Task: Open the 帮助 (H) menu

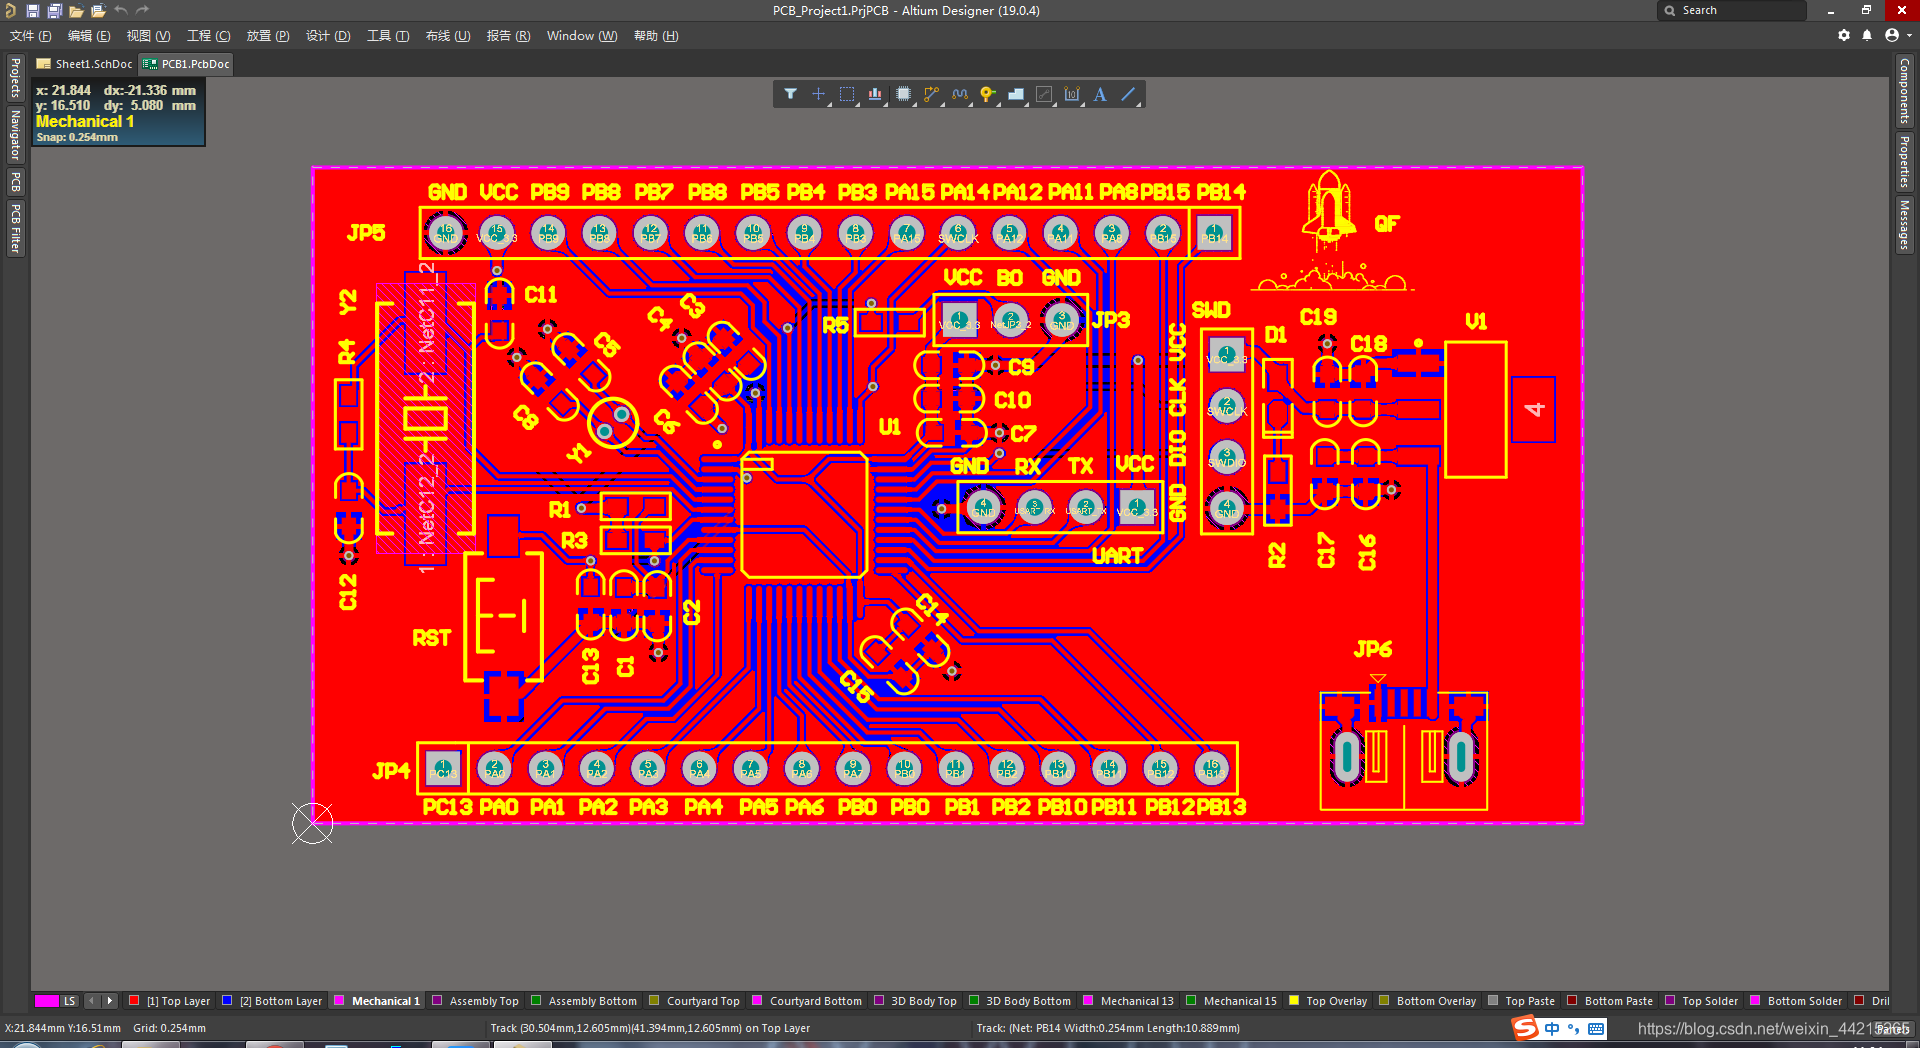Action: (656, 36)
